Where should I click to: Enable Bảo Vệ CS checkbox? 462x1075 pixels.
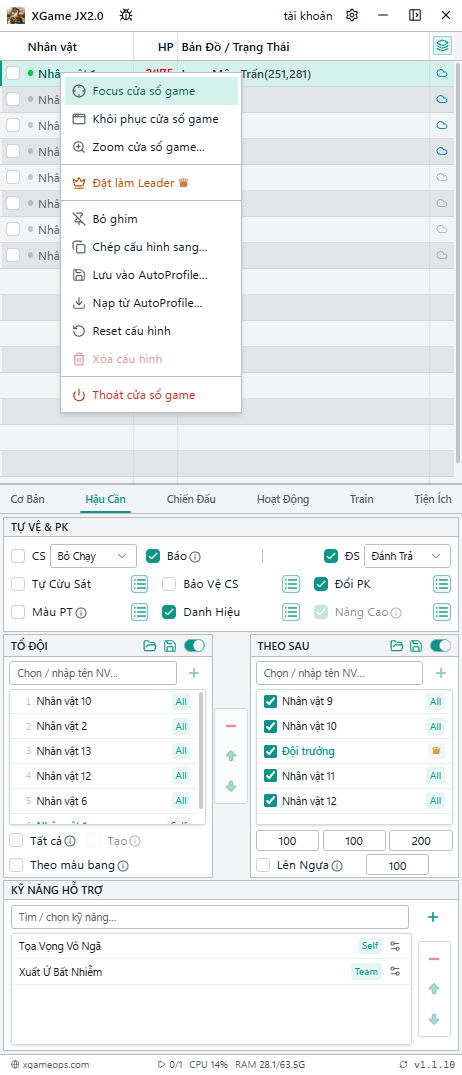coord(169,584)
